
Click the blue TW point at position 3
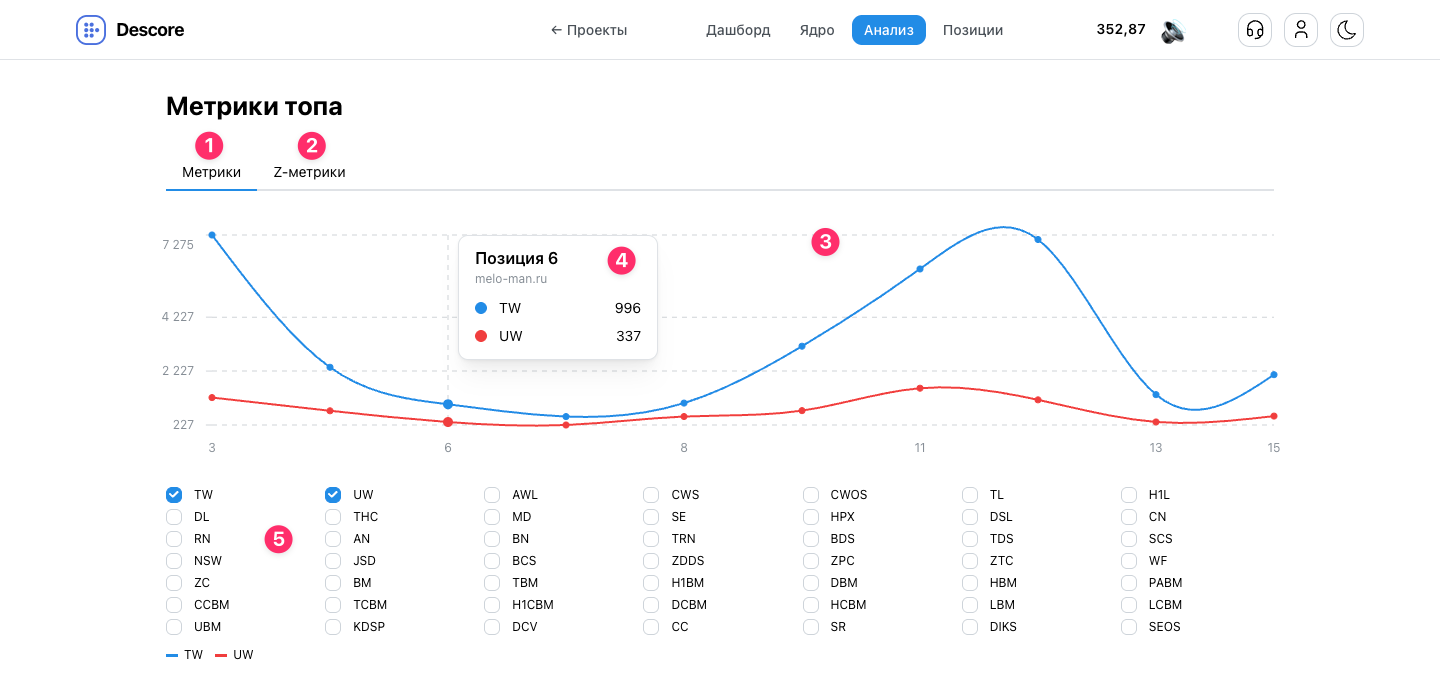(x=212, y=235)
